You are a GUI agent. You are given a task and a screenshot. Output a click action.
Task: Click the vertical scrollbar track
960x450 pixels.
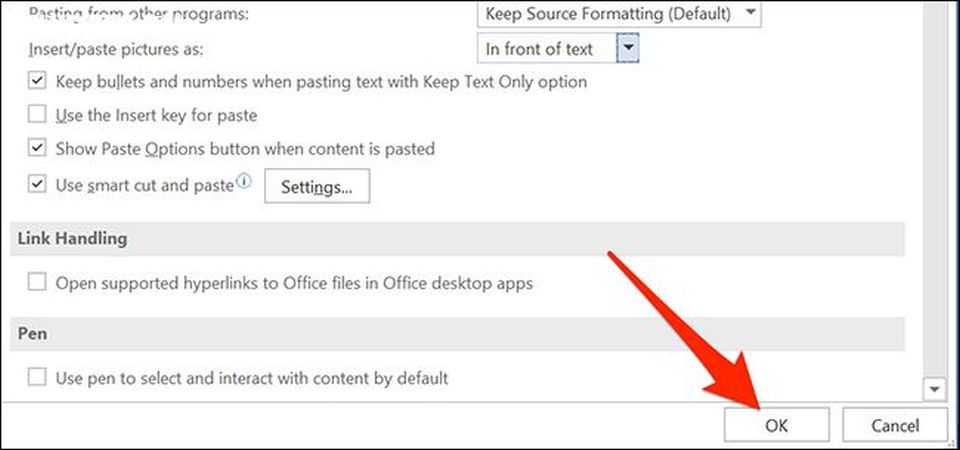point(937,200)
